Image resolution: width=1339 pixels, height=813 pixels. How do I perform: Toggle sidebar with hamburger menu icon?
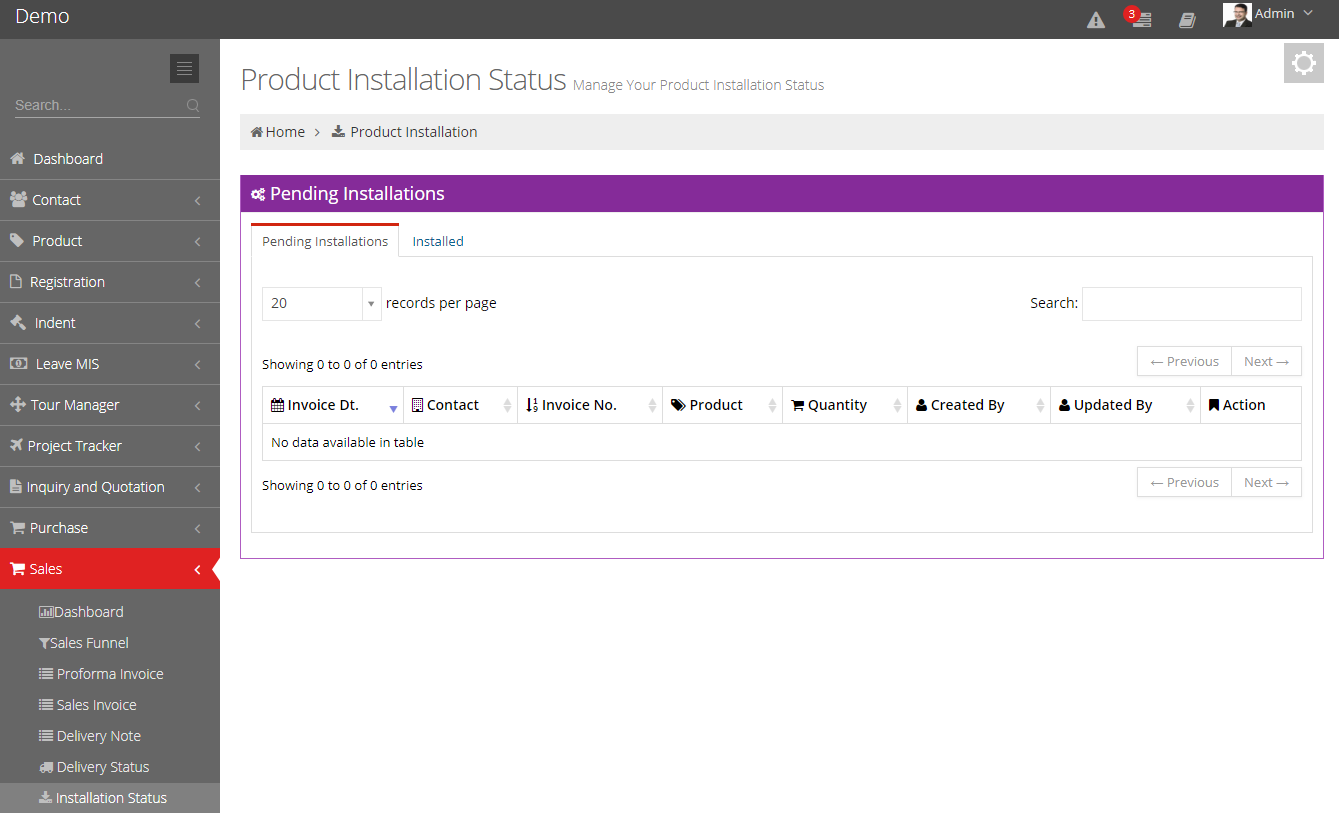coord(184,68)
